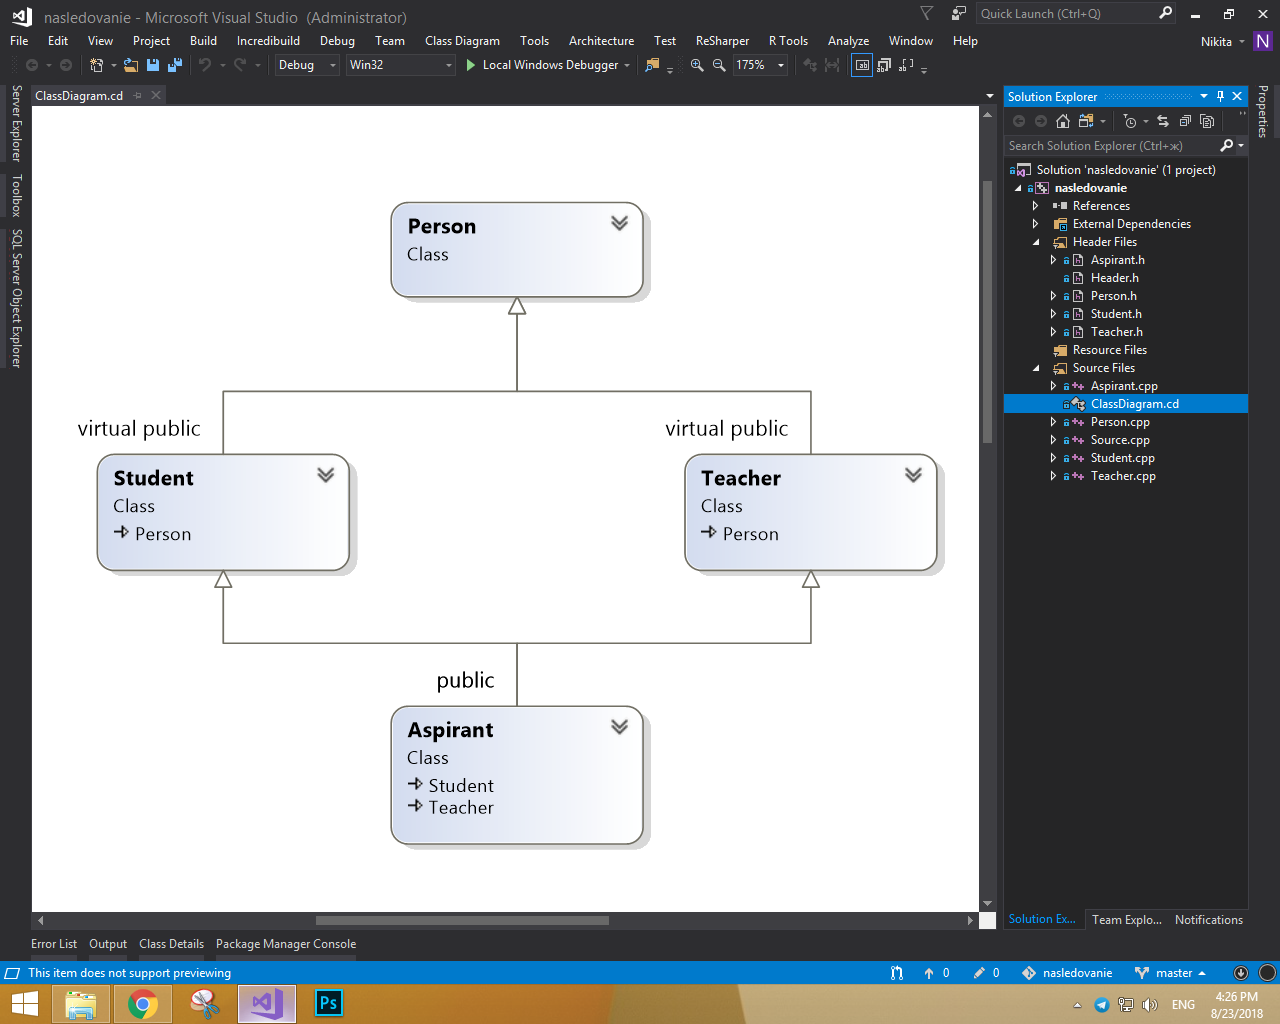Open the ReSharper menu
Viewport: 1280px width, 1024px height.
pyautogui.click(x=722, y=41)
